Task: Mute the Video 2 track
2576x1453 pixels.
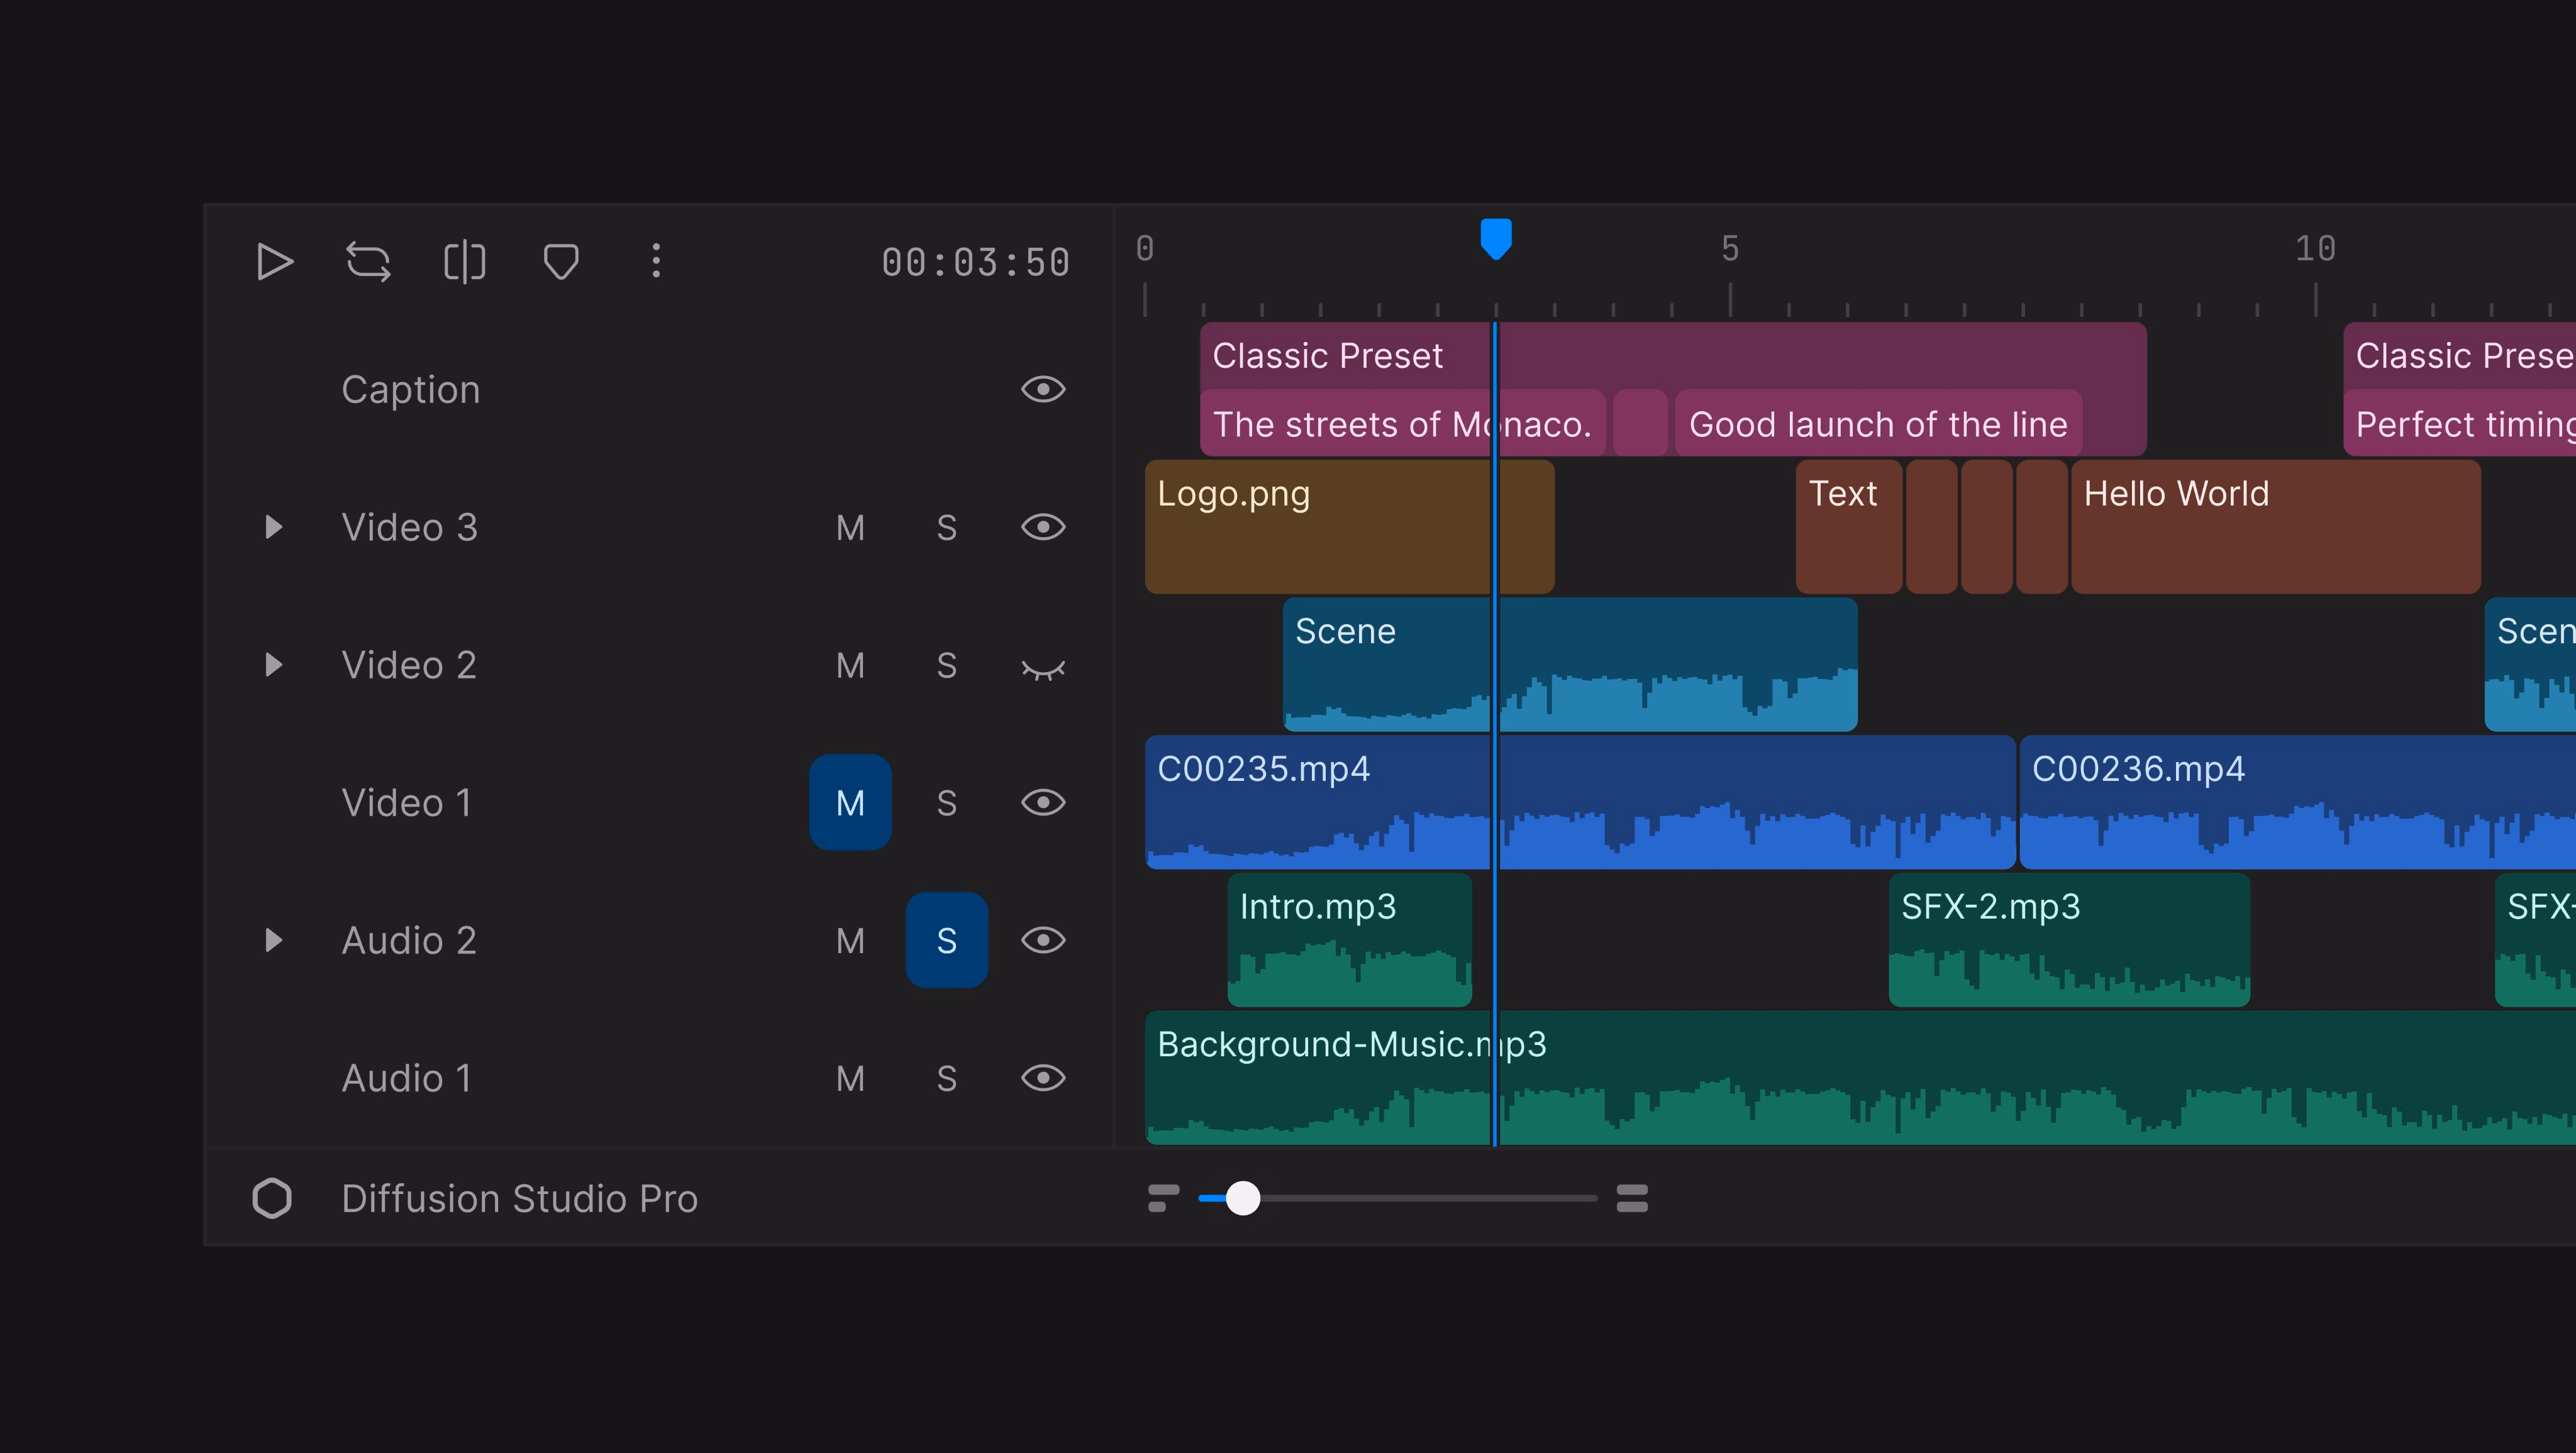Action: coord(850,665)
